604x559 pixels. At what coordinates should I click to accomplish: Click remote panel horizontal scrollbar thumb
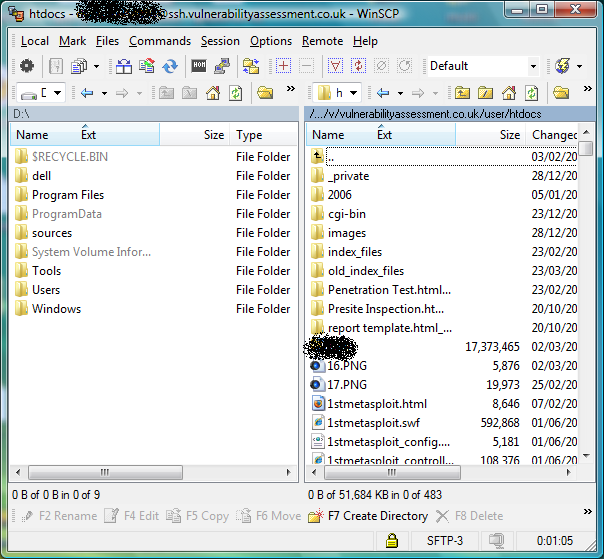point(392,472)
